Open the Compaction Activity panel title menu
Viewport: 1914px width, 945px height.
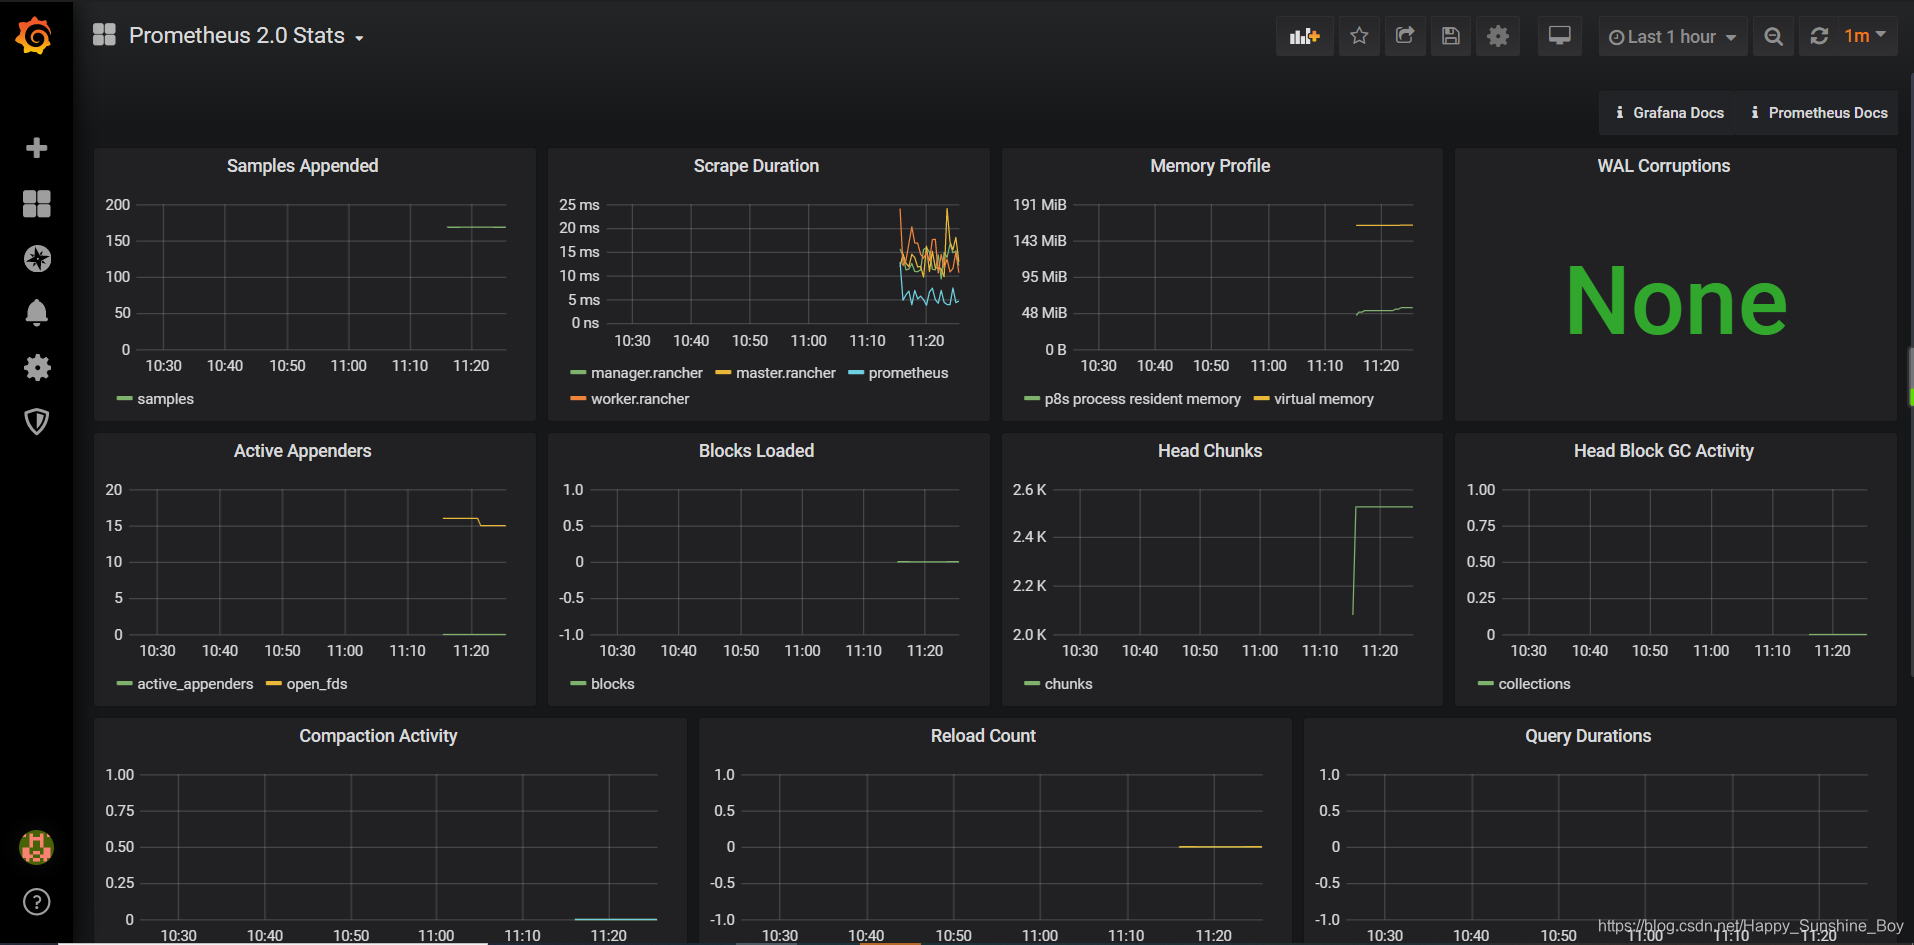click(x=378, y=736)
